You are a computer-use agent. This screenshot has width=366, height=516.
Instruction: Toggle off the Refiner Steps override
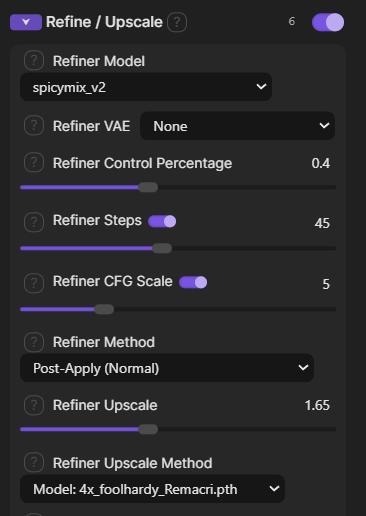(162, 221)
